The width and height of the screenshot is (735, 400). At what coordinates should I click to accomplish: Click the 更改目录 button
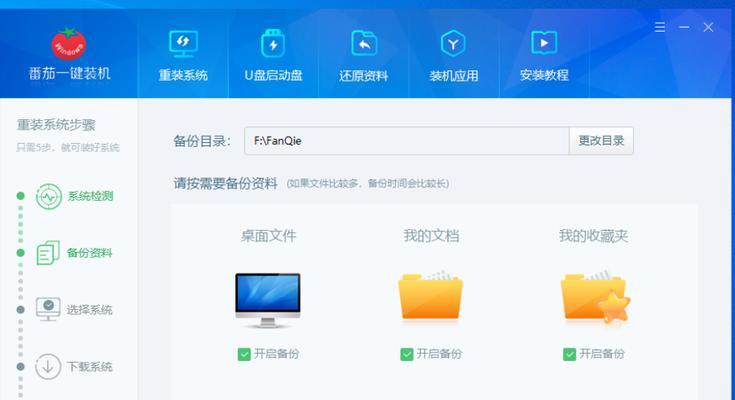pyautogui.click(x=601, y=141)
